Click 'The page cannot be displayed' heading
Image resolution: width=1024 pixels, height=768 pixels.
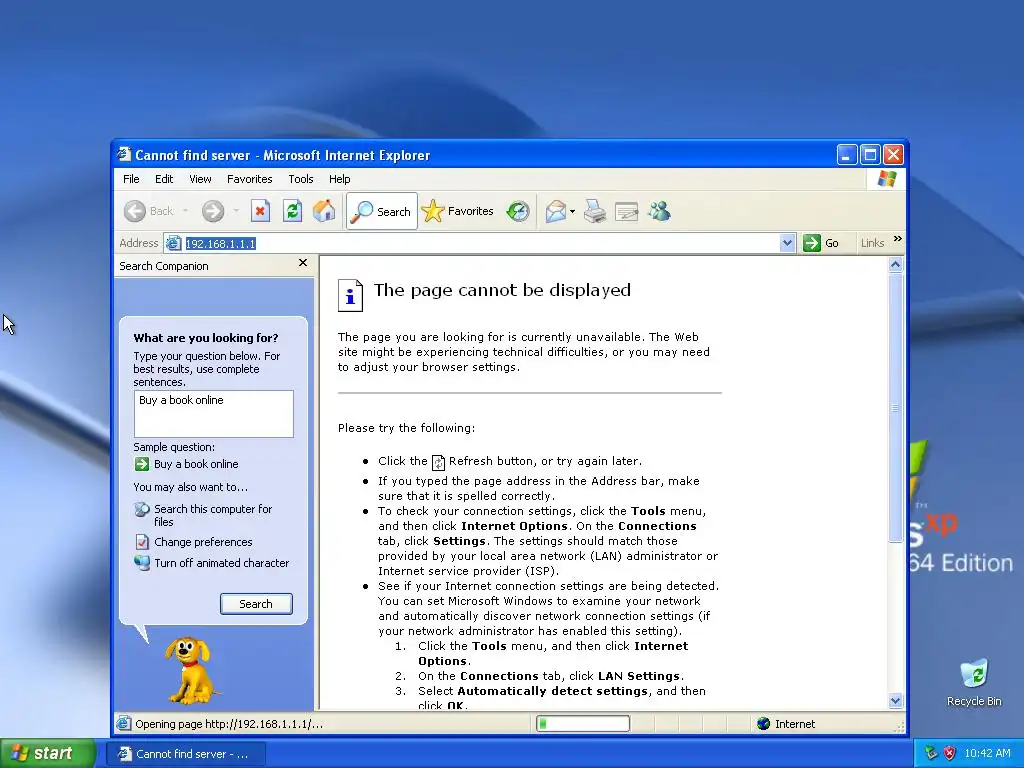pyautogui.click(x=502, y=290)
